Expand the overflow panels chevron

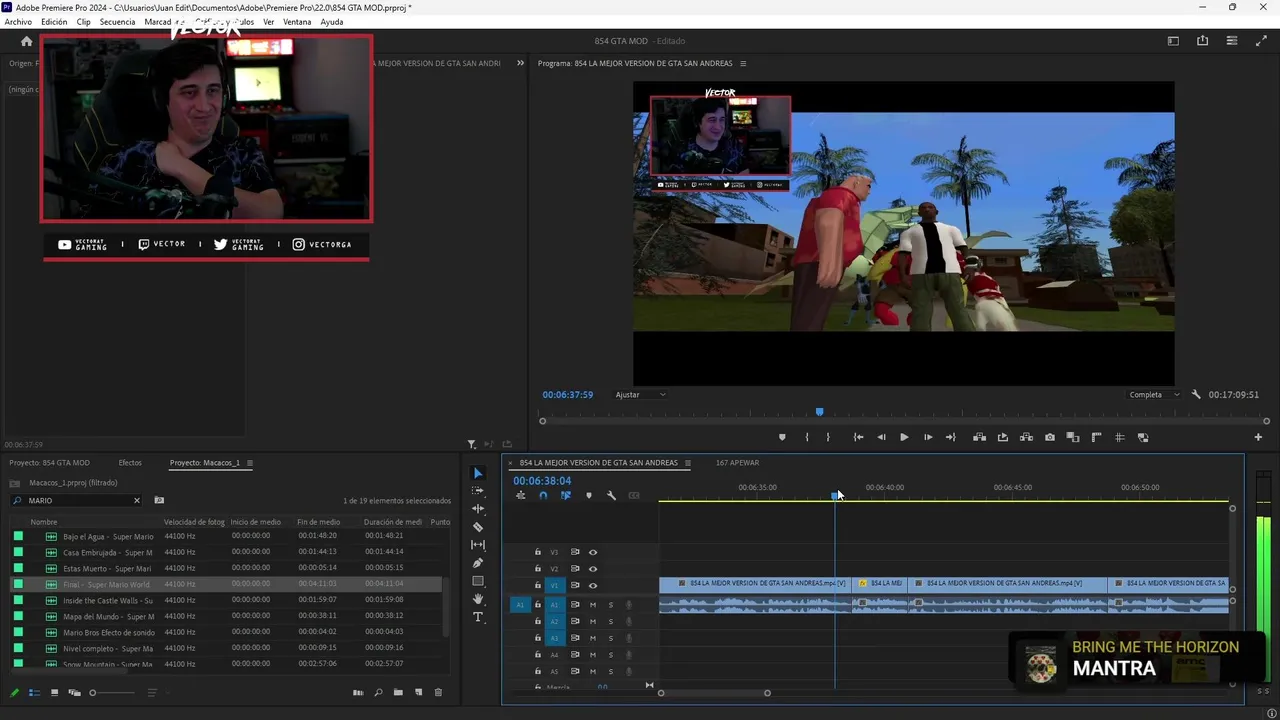point(520,63)
